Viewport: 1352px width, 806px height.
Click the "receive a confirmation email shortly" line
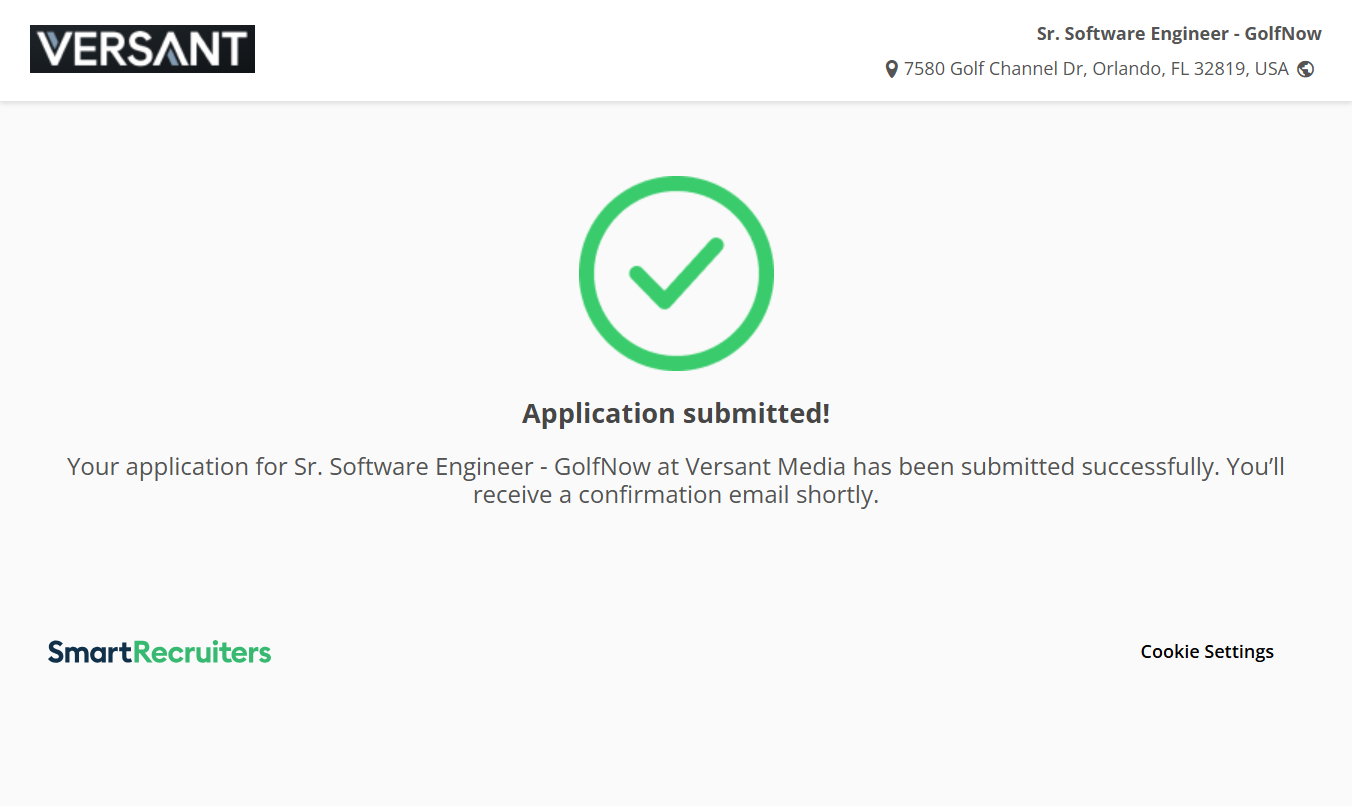[676, 495]
